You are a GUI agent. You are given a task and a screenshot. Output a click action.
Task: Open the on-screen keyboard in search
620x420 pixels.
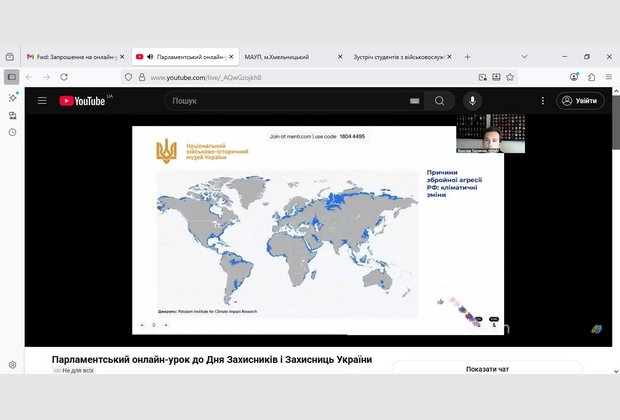tap(414, 101)
